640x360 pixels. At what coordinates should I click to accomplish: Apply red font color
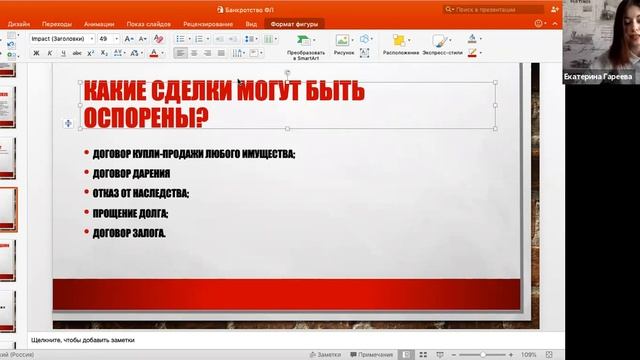coord(154,53)
